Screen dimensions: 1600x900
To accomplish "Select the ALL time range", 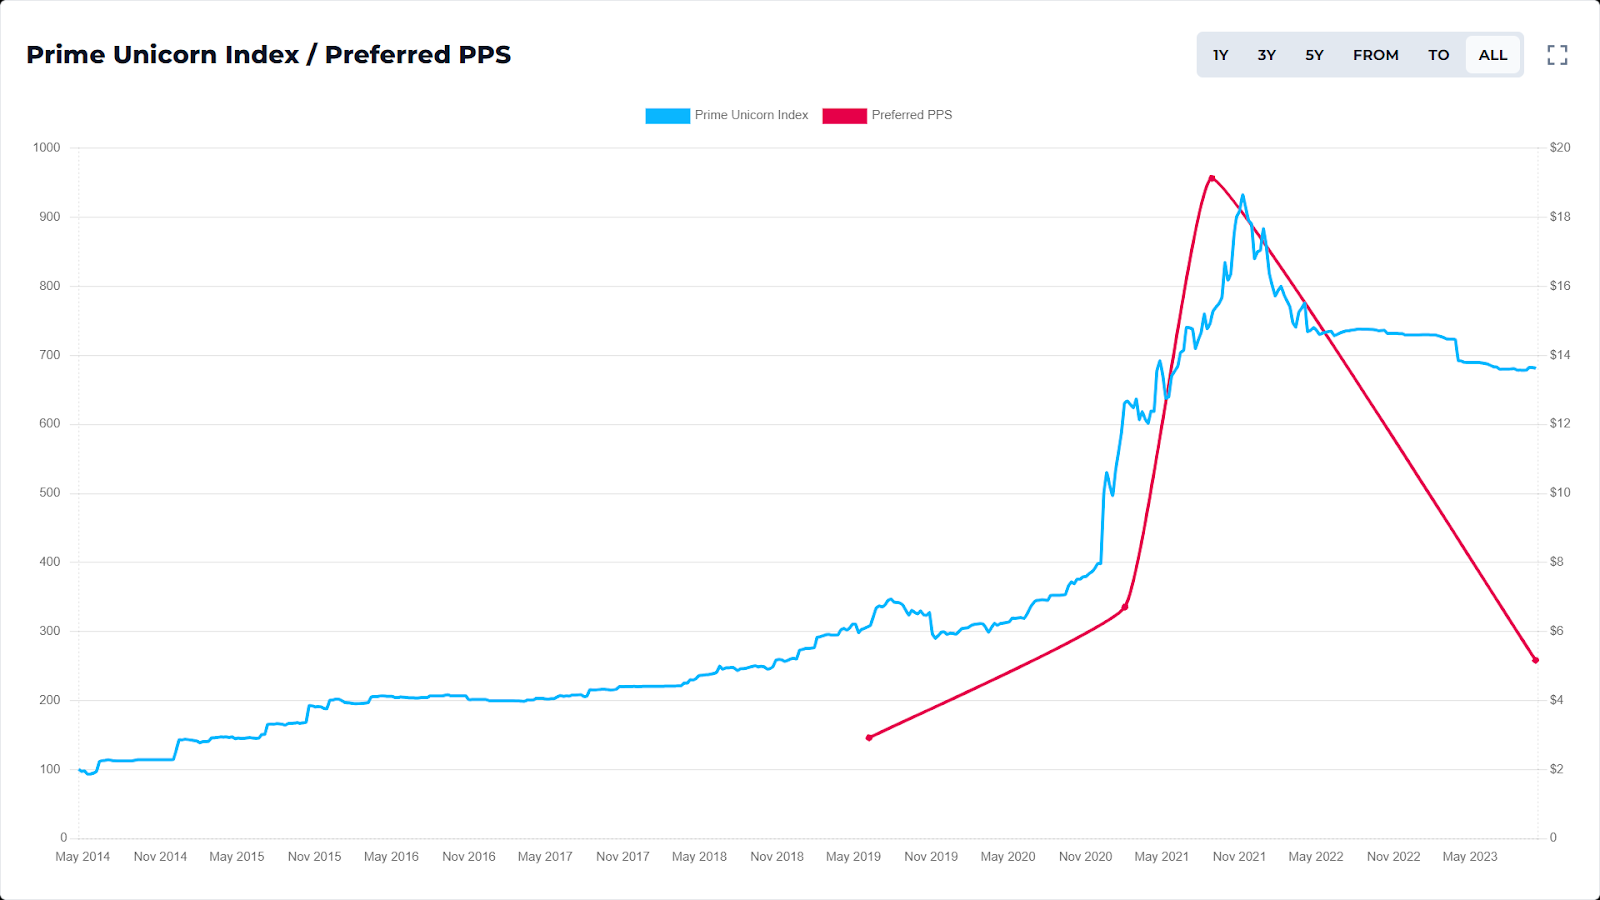I will (1493, 55).
